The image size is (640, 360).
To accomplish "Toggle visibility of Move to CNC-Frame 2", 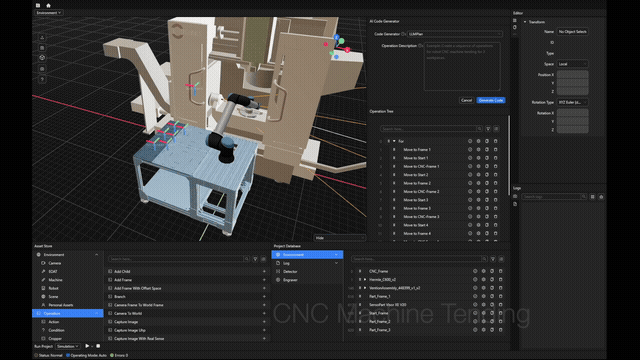I will coord(470,191).
